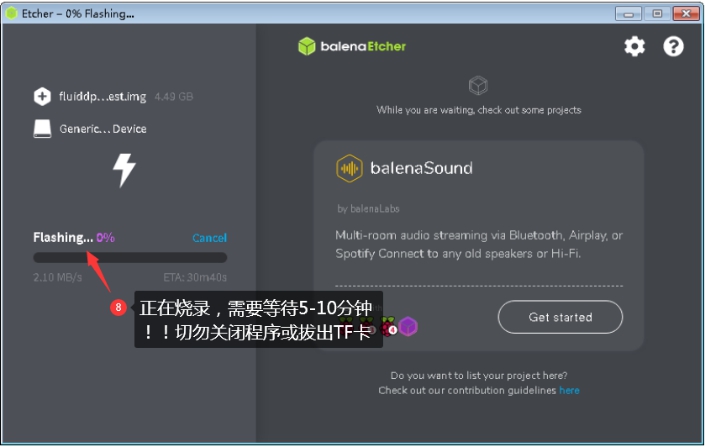Click the Flashing... status text
705x447 pixels.
click(63, 237)
